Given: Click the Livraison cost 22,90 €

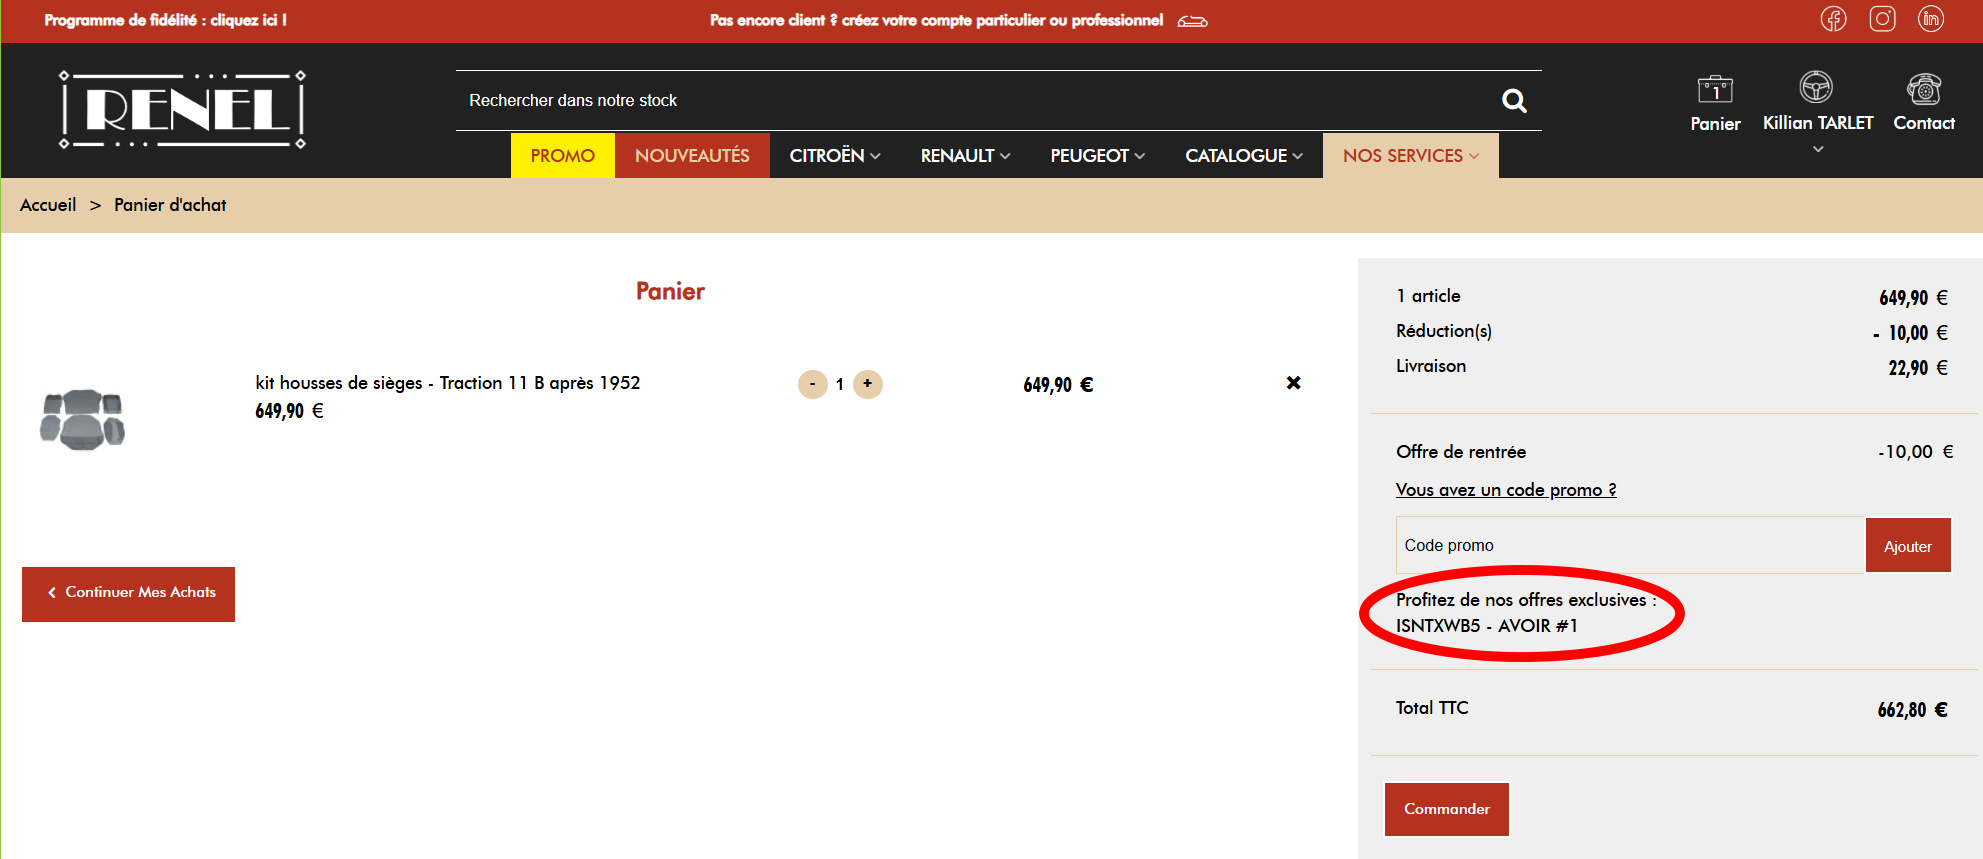Looking at the screenshot, I should (x=1918, y=368).
